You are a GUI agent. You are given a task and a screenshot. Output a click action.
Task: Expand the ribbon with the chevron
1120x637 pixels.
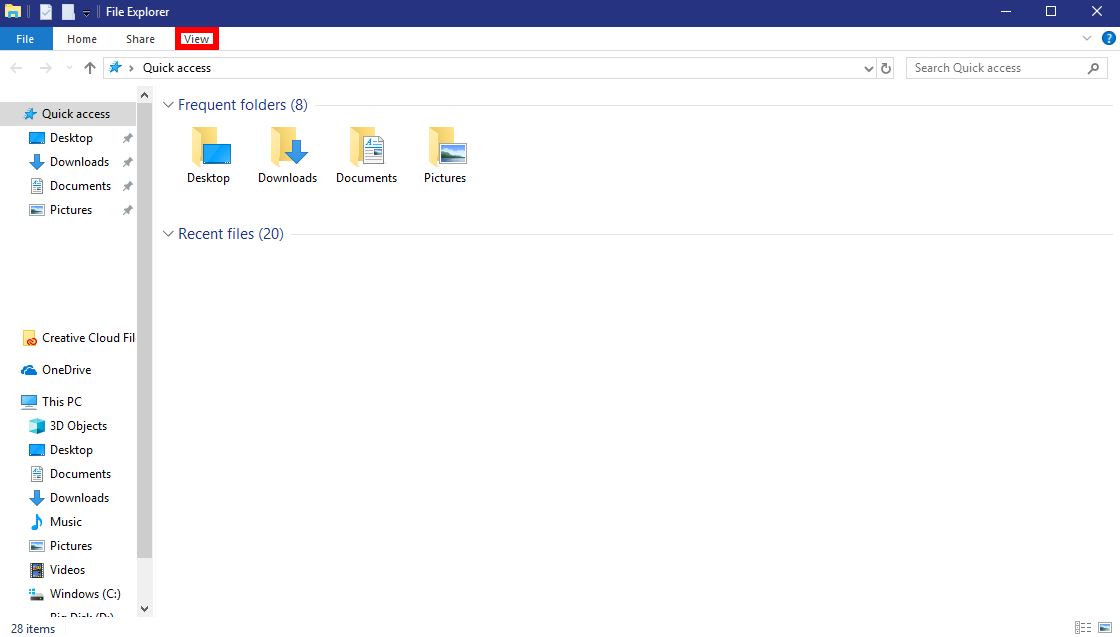tap(1086, 39)
